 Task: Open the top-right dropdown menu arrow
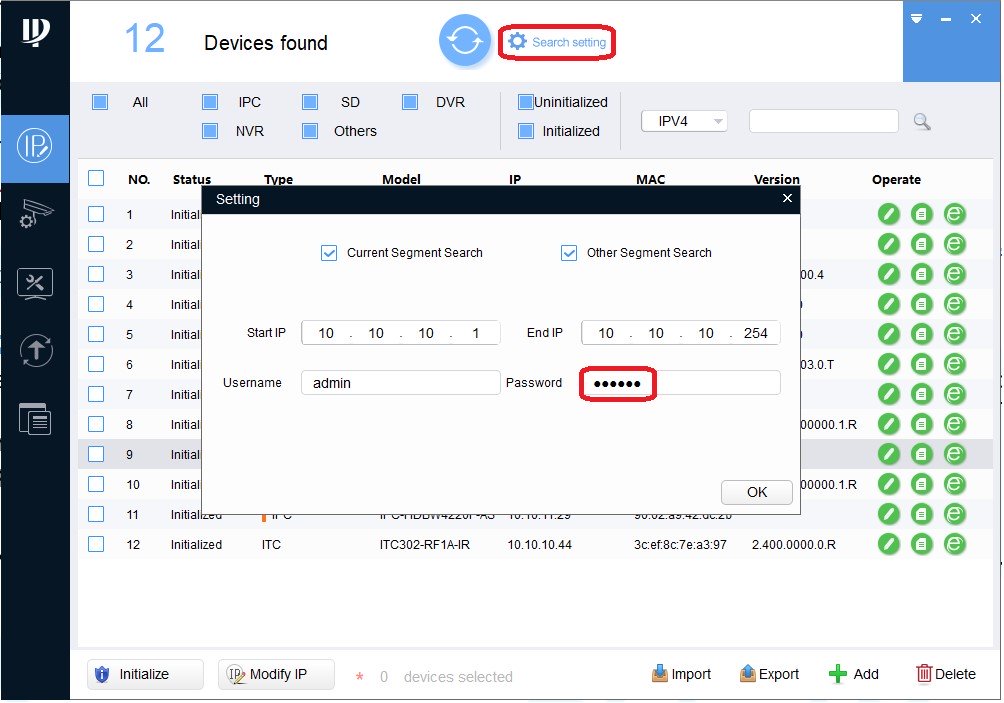[x=917, y=18]
